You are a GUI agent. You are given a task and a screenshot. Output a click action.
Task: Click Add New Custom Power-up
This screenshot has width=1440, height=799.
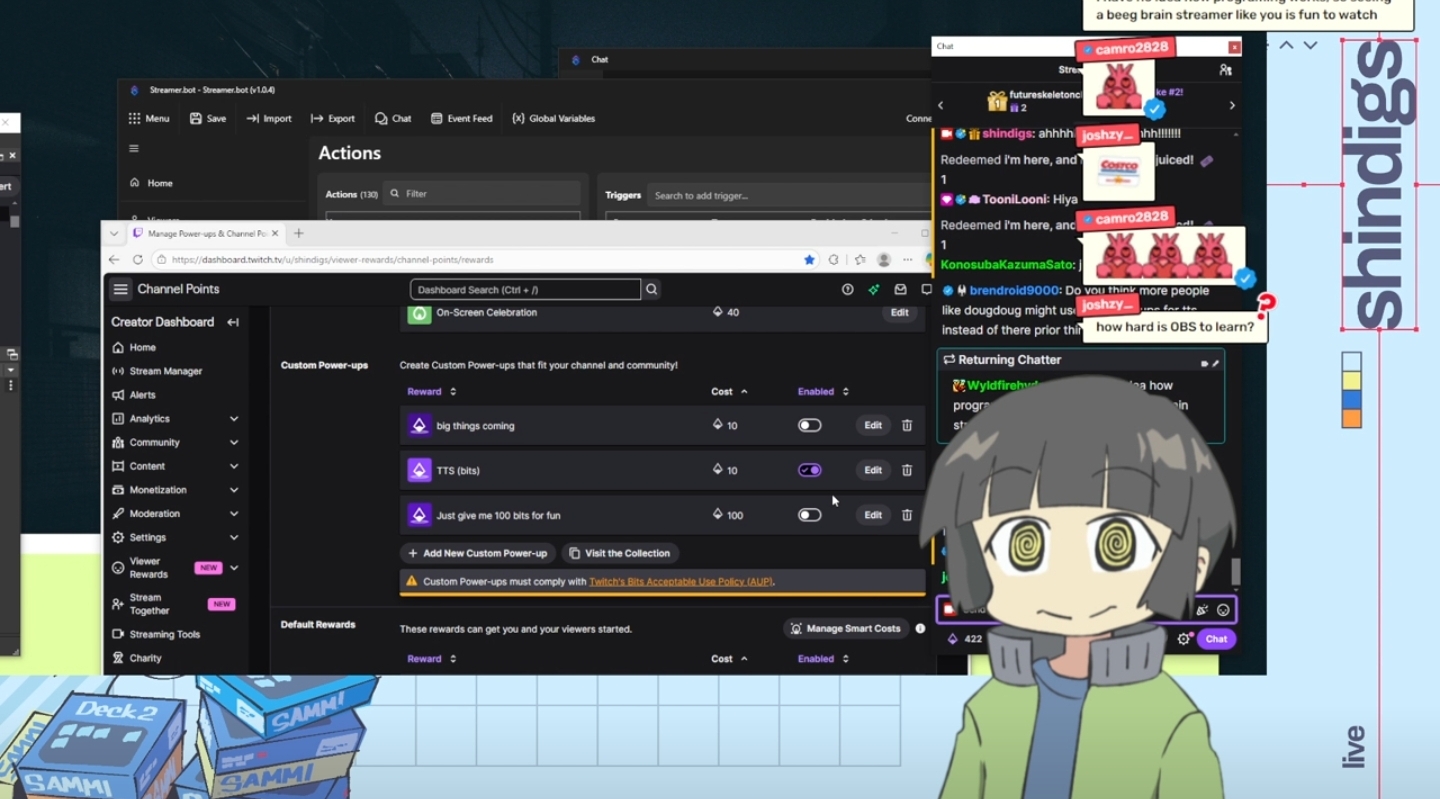point(478,553)
